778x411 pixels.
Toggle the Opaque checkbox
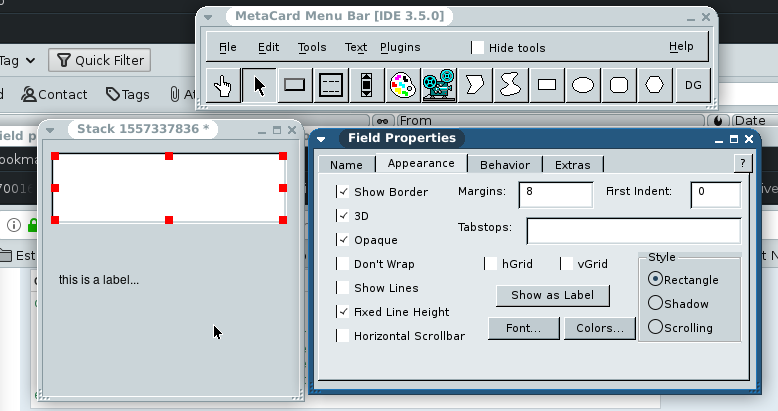coord(343,240)
